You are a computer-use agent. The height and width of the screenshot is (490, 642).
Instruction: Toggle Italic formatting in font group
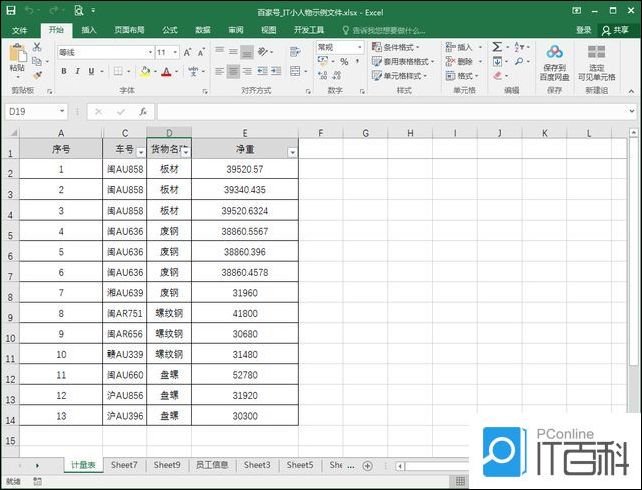[77, 72]
